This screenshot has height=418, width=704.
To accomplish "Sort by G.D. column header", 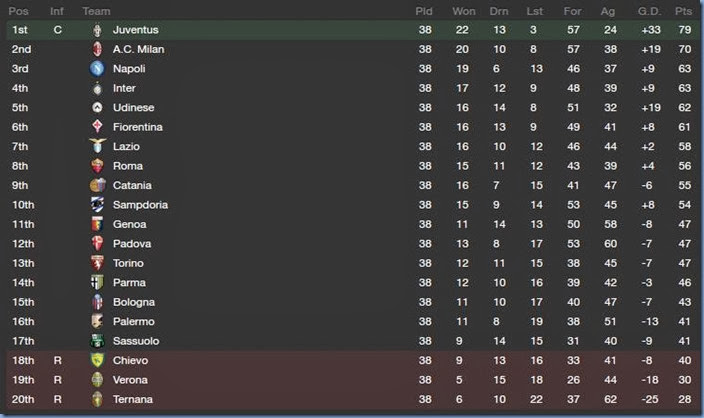I will [x=646, y=11].
